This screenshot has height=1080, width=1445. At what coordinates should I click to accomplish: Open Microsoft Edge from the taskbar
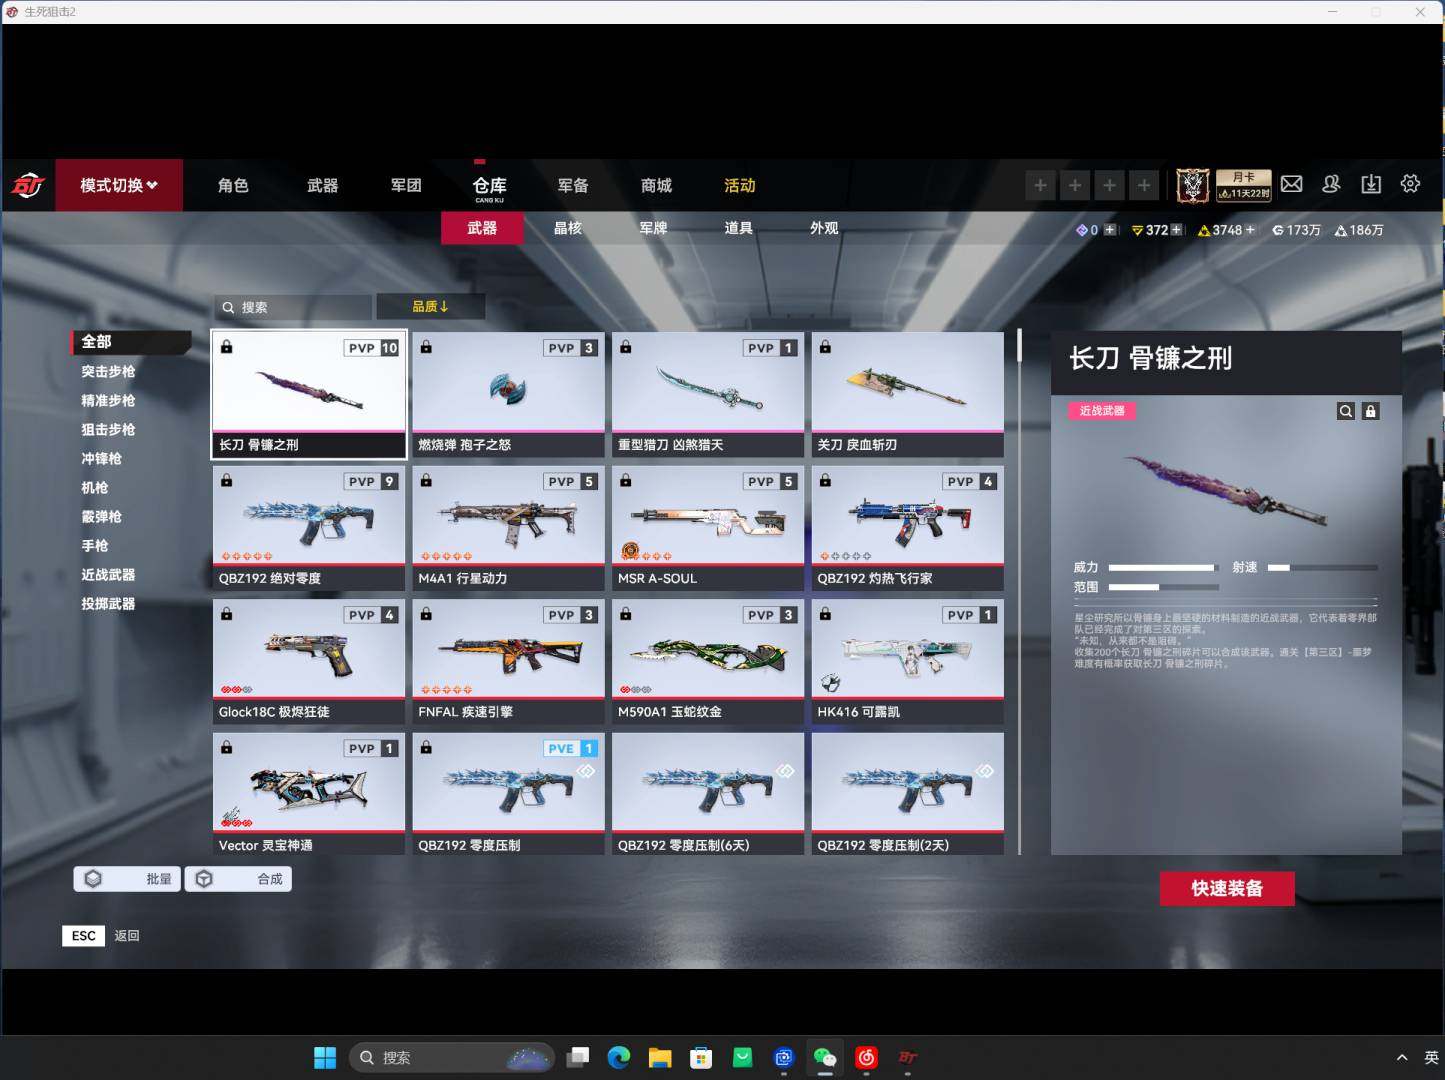click(x=619, y=1057)
